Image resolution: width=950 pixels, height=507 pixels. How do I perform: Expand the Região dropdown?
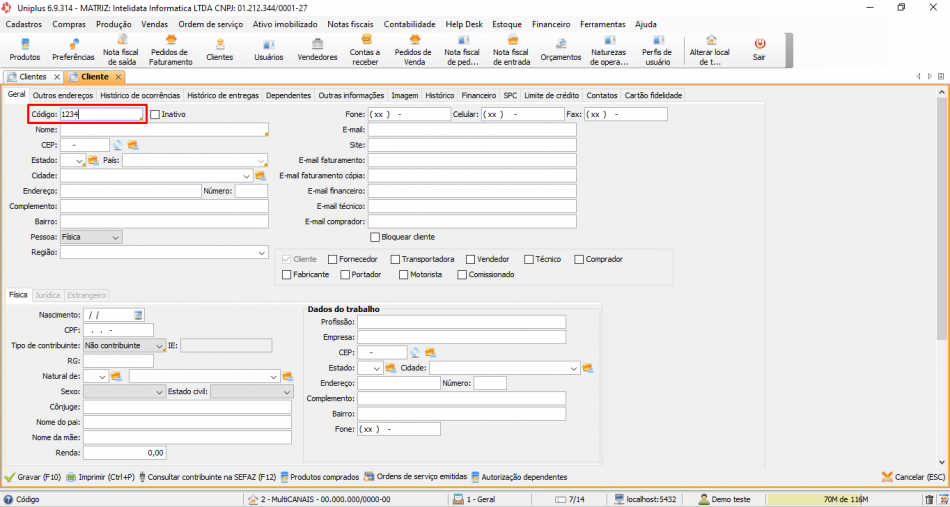click(x=262, y=253)
